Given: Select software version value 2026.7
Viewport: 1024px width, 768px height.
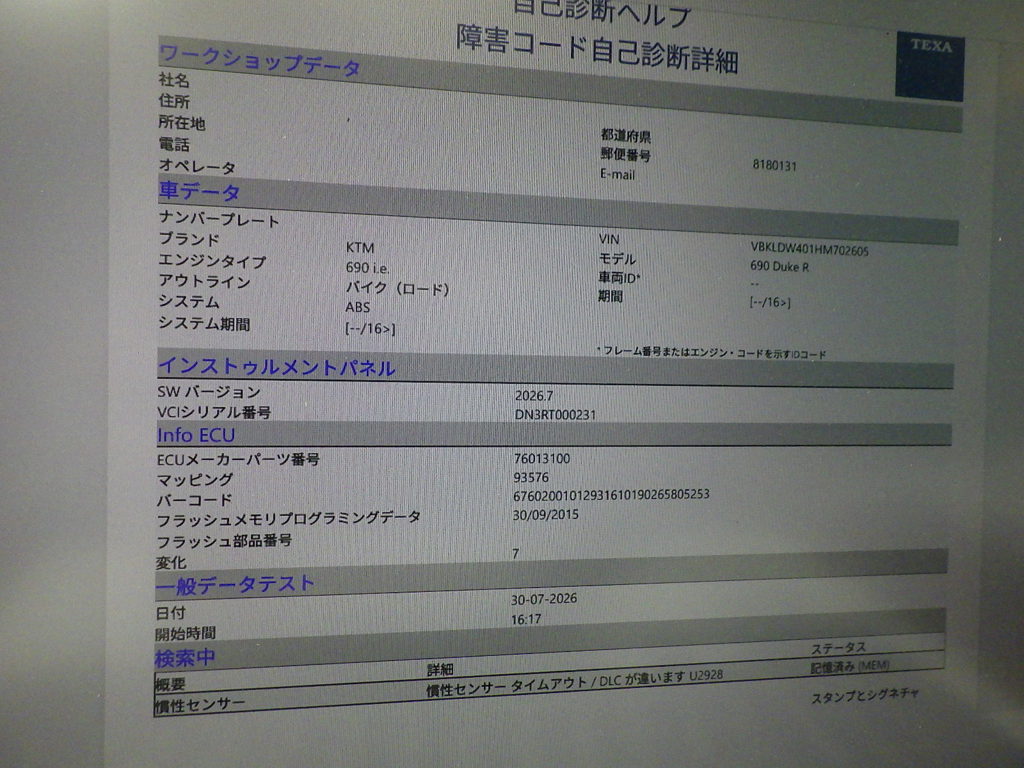Looking at the screenshot, I should pos(534,395).
